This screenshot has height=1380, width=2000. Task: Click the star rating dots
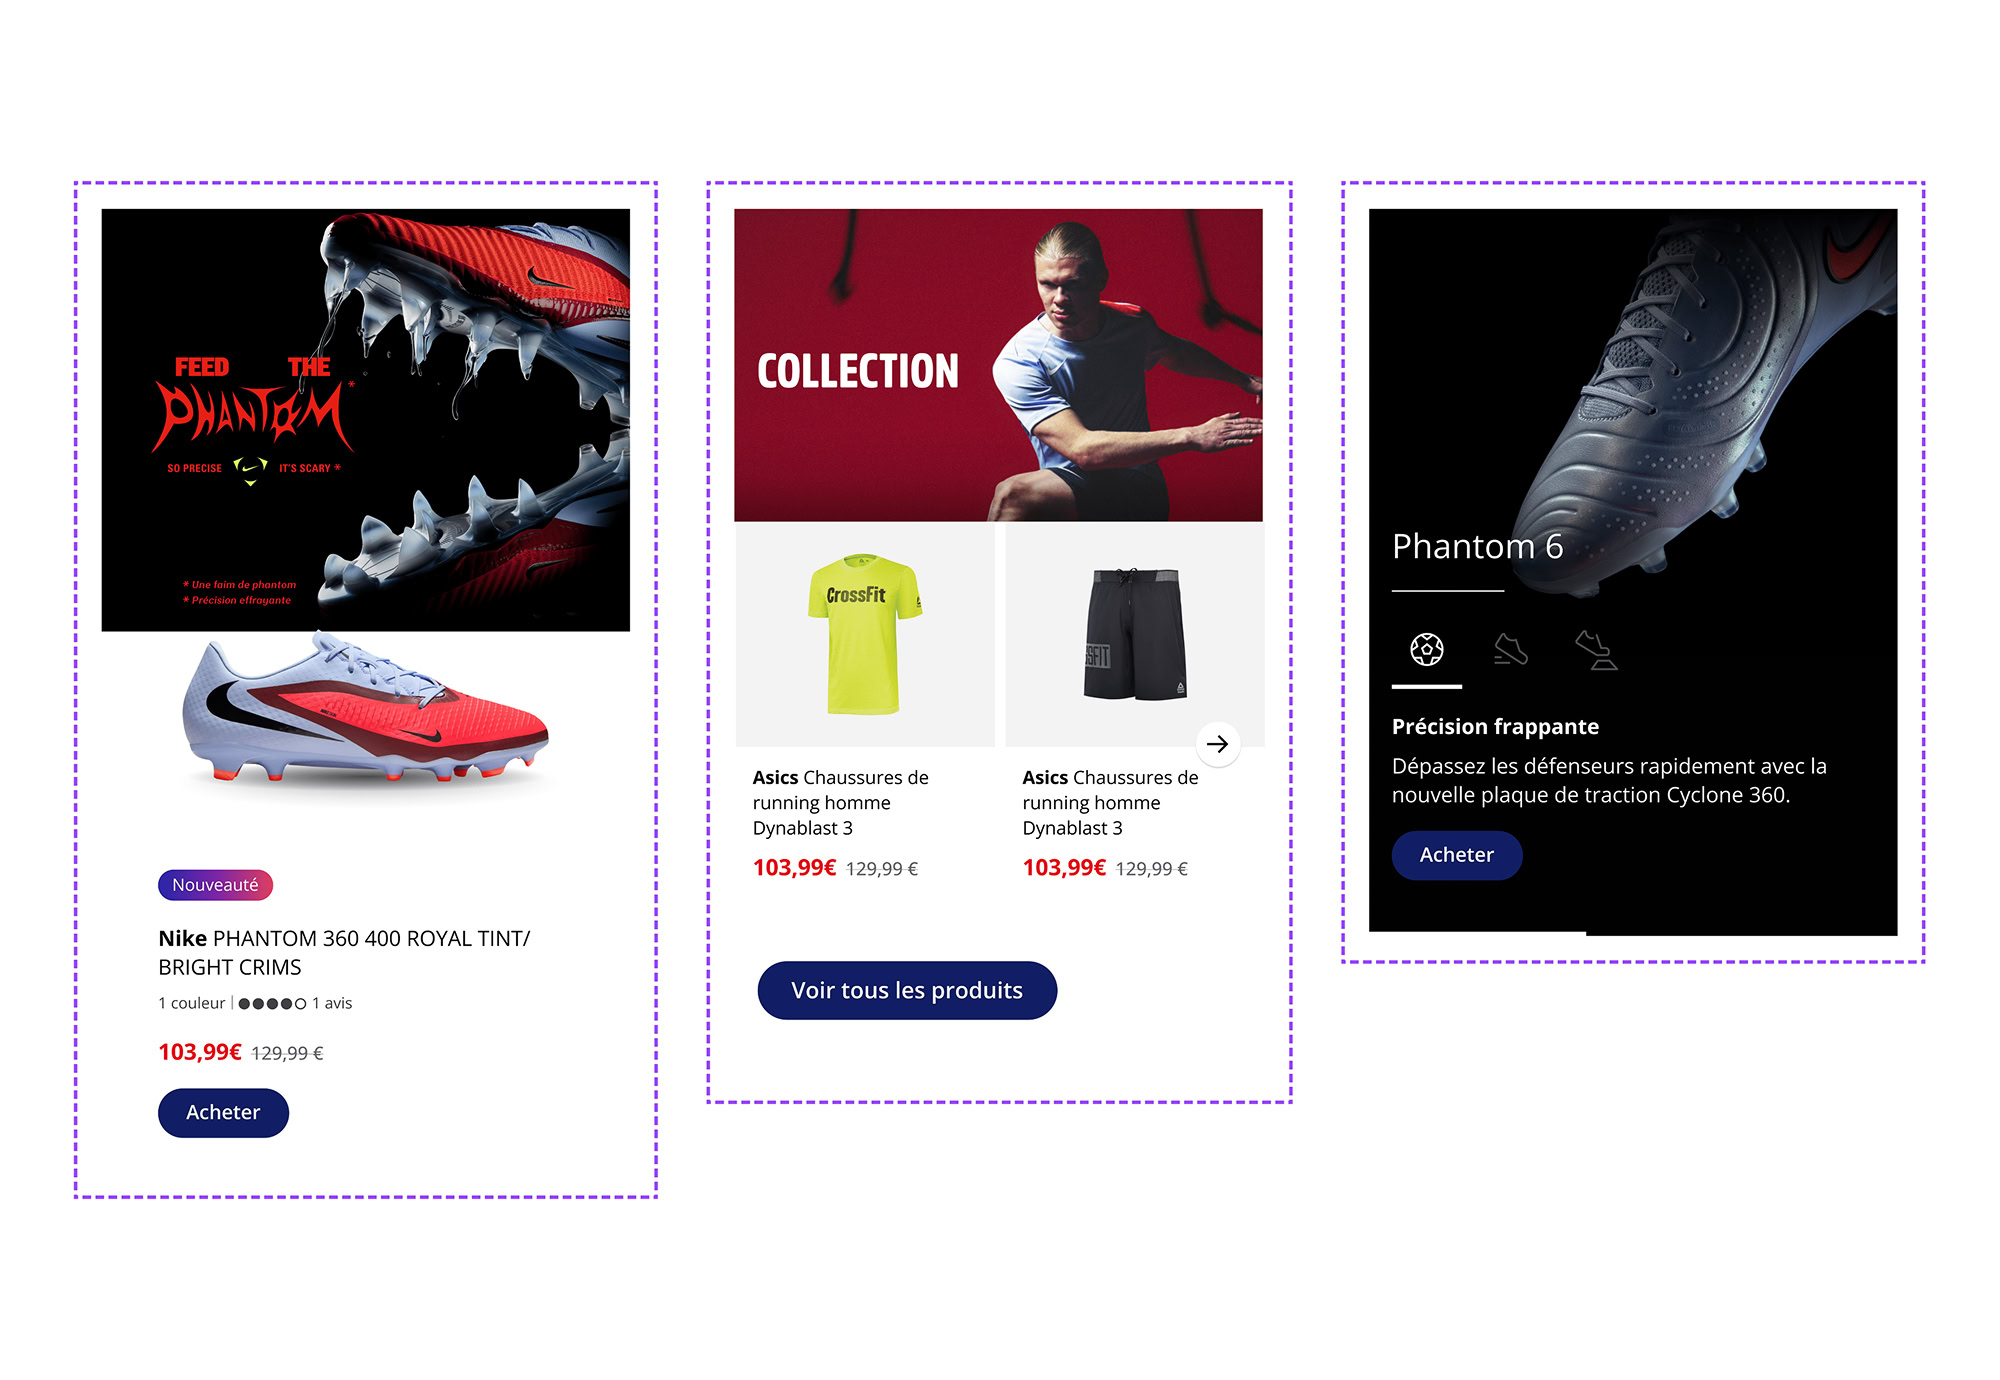coord(272,1003)
